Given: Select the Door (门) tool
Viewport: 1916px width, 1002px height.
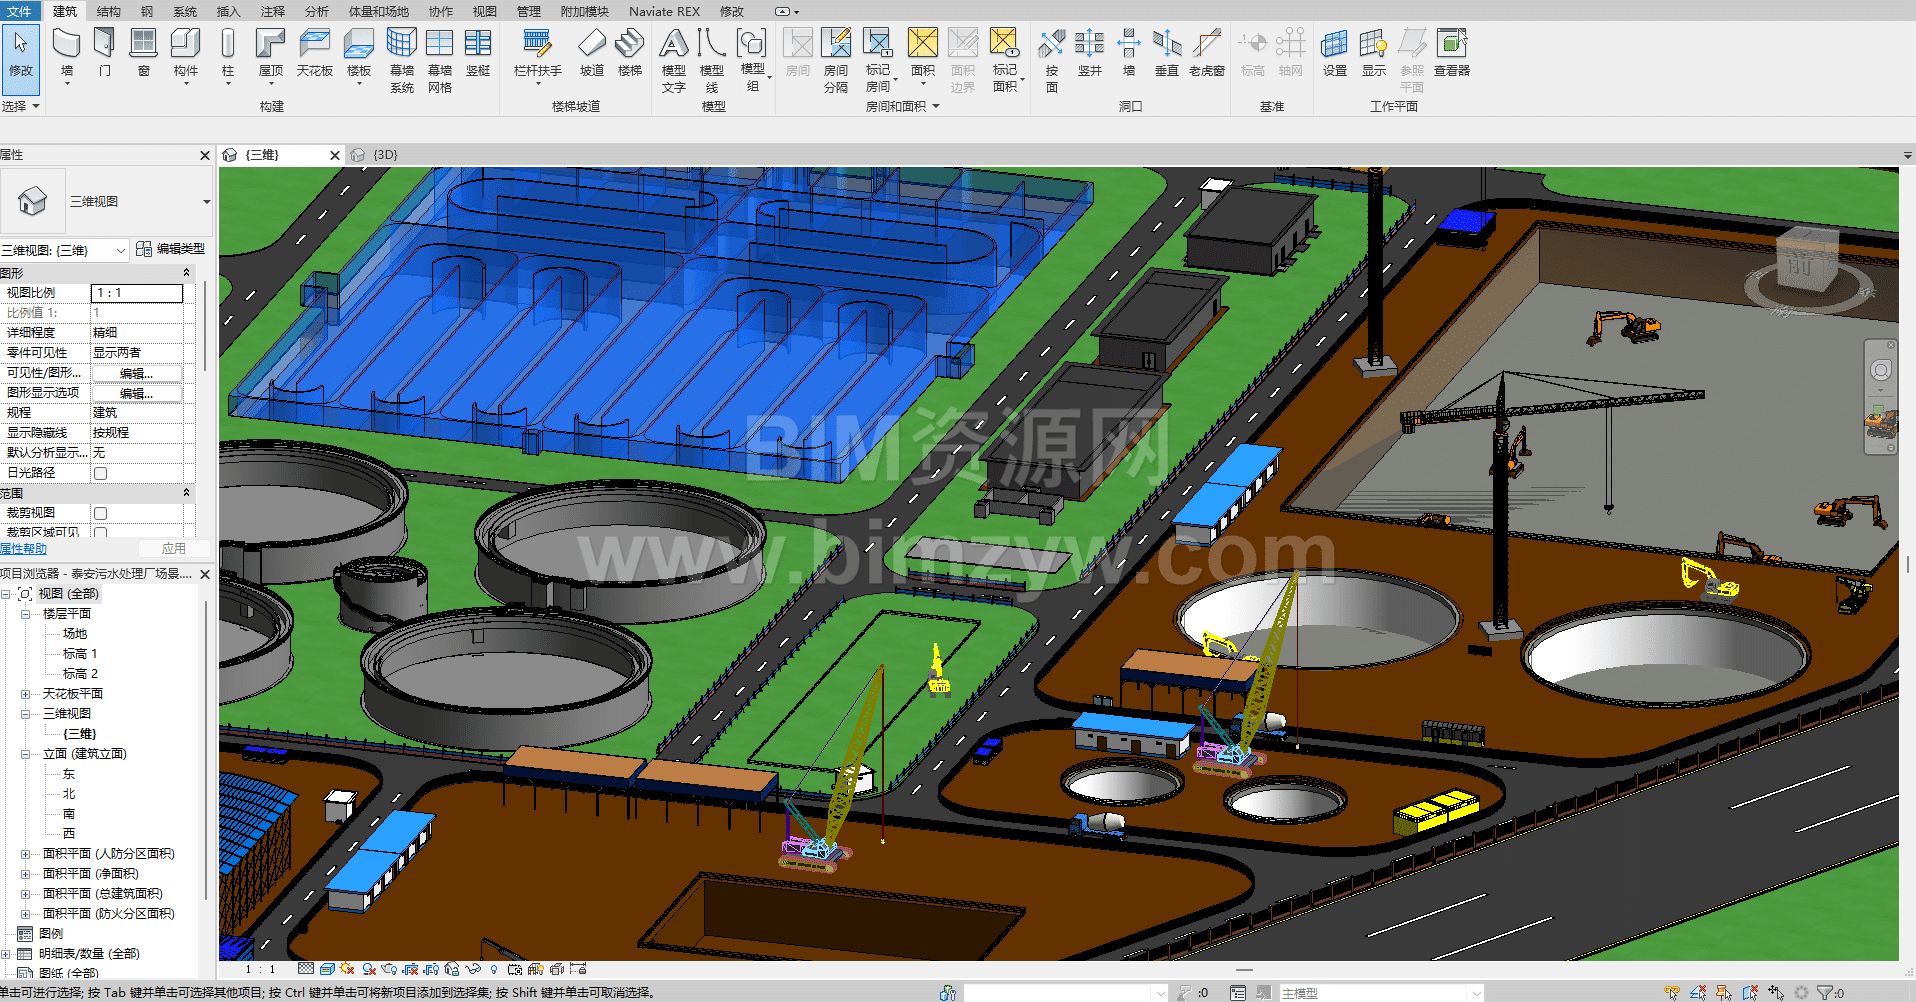Looking at the screenshot, I should point(105,53).
